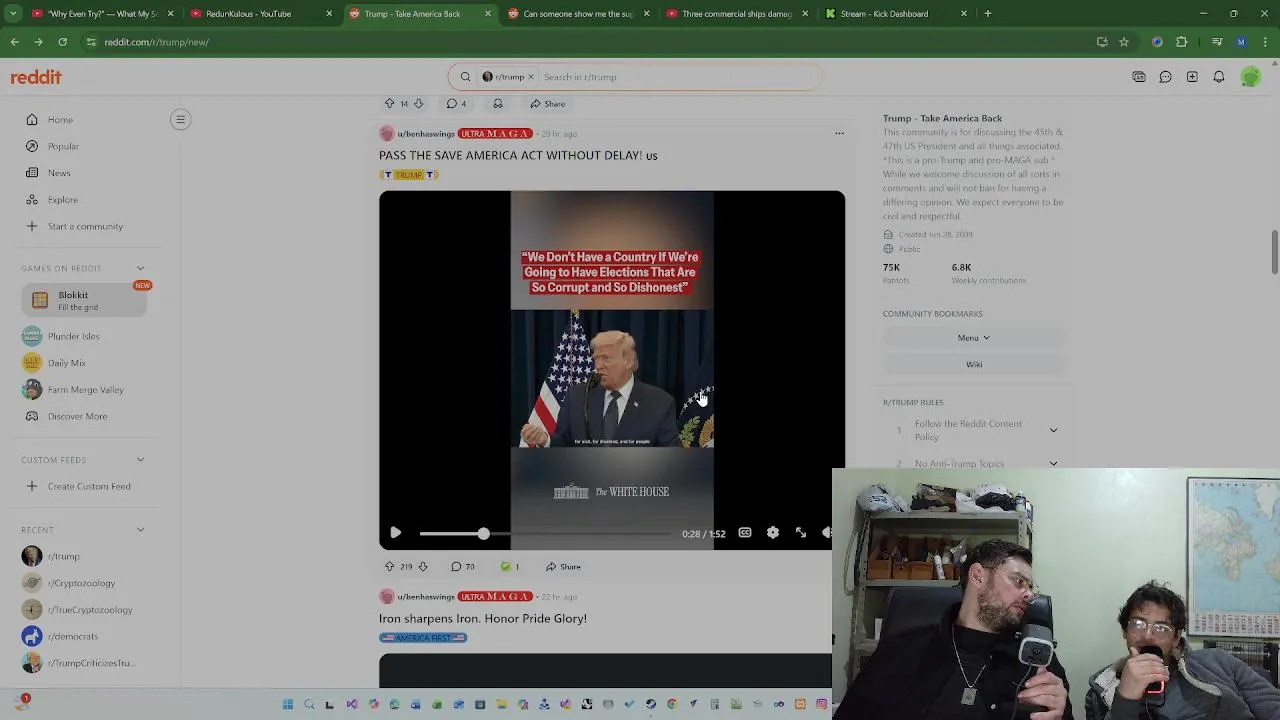Image resolution: width=1280 pixels, height=720 pixels.
Task: Open a new browser tab
Action: tap(988, 14)
